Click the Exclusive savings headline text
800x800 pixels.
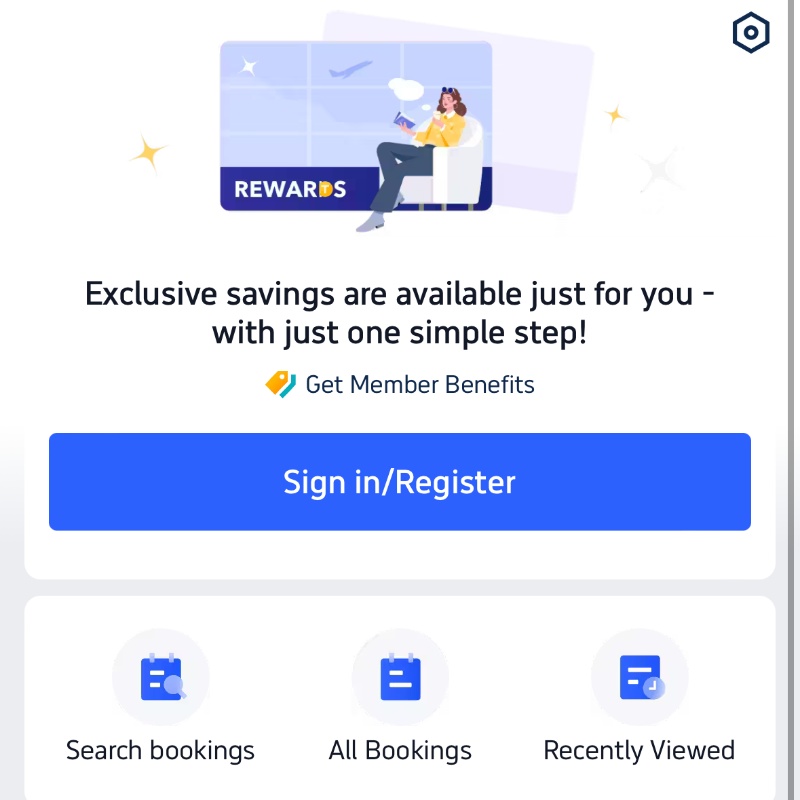(x=399, y=313)
